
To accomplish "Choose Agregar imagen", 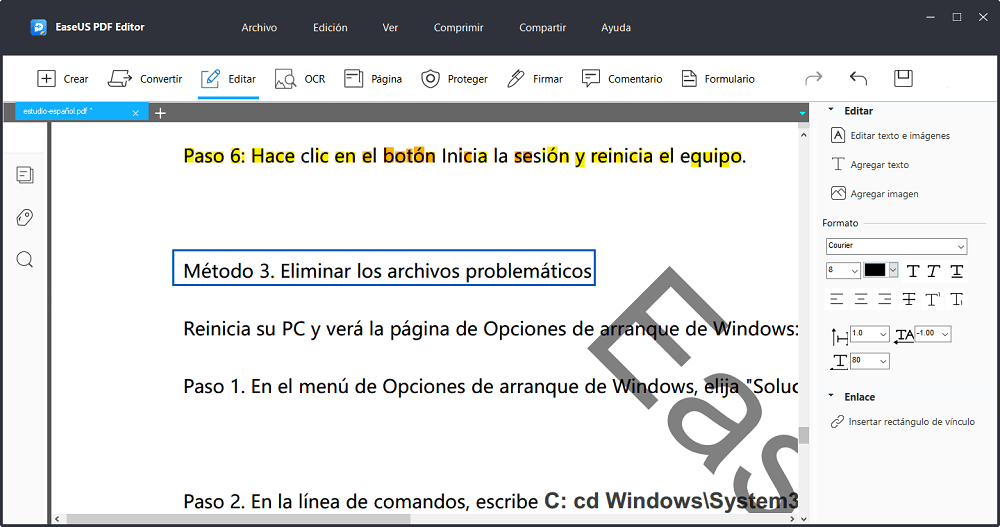I will [x=875, y=193].
